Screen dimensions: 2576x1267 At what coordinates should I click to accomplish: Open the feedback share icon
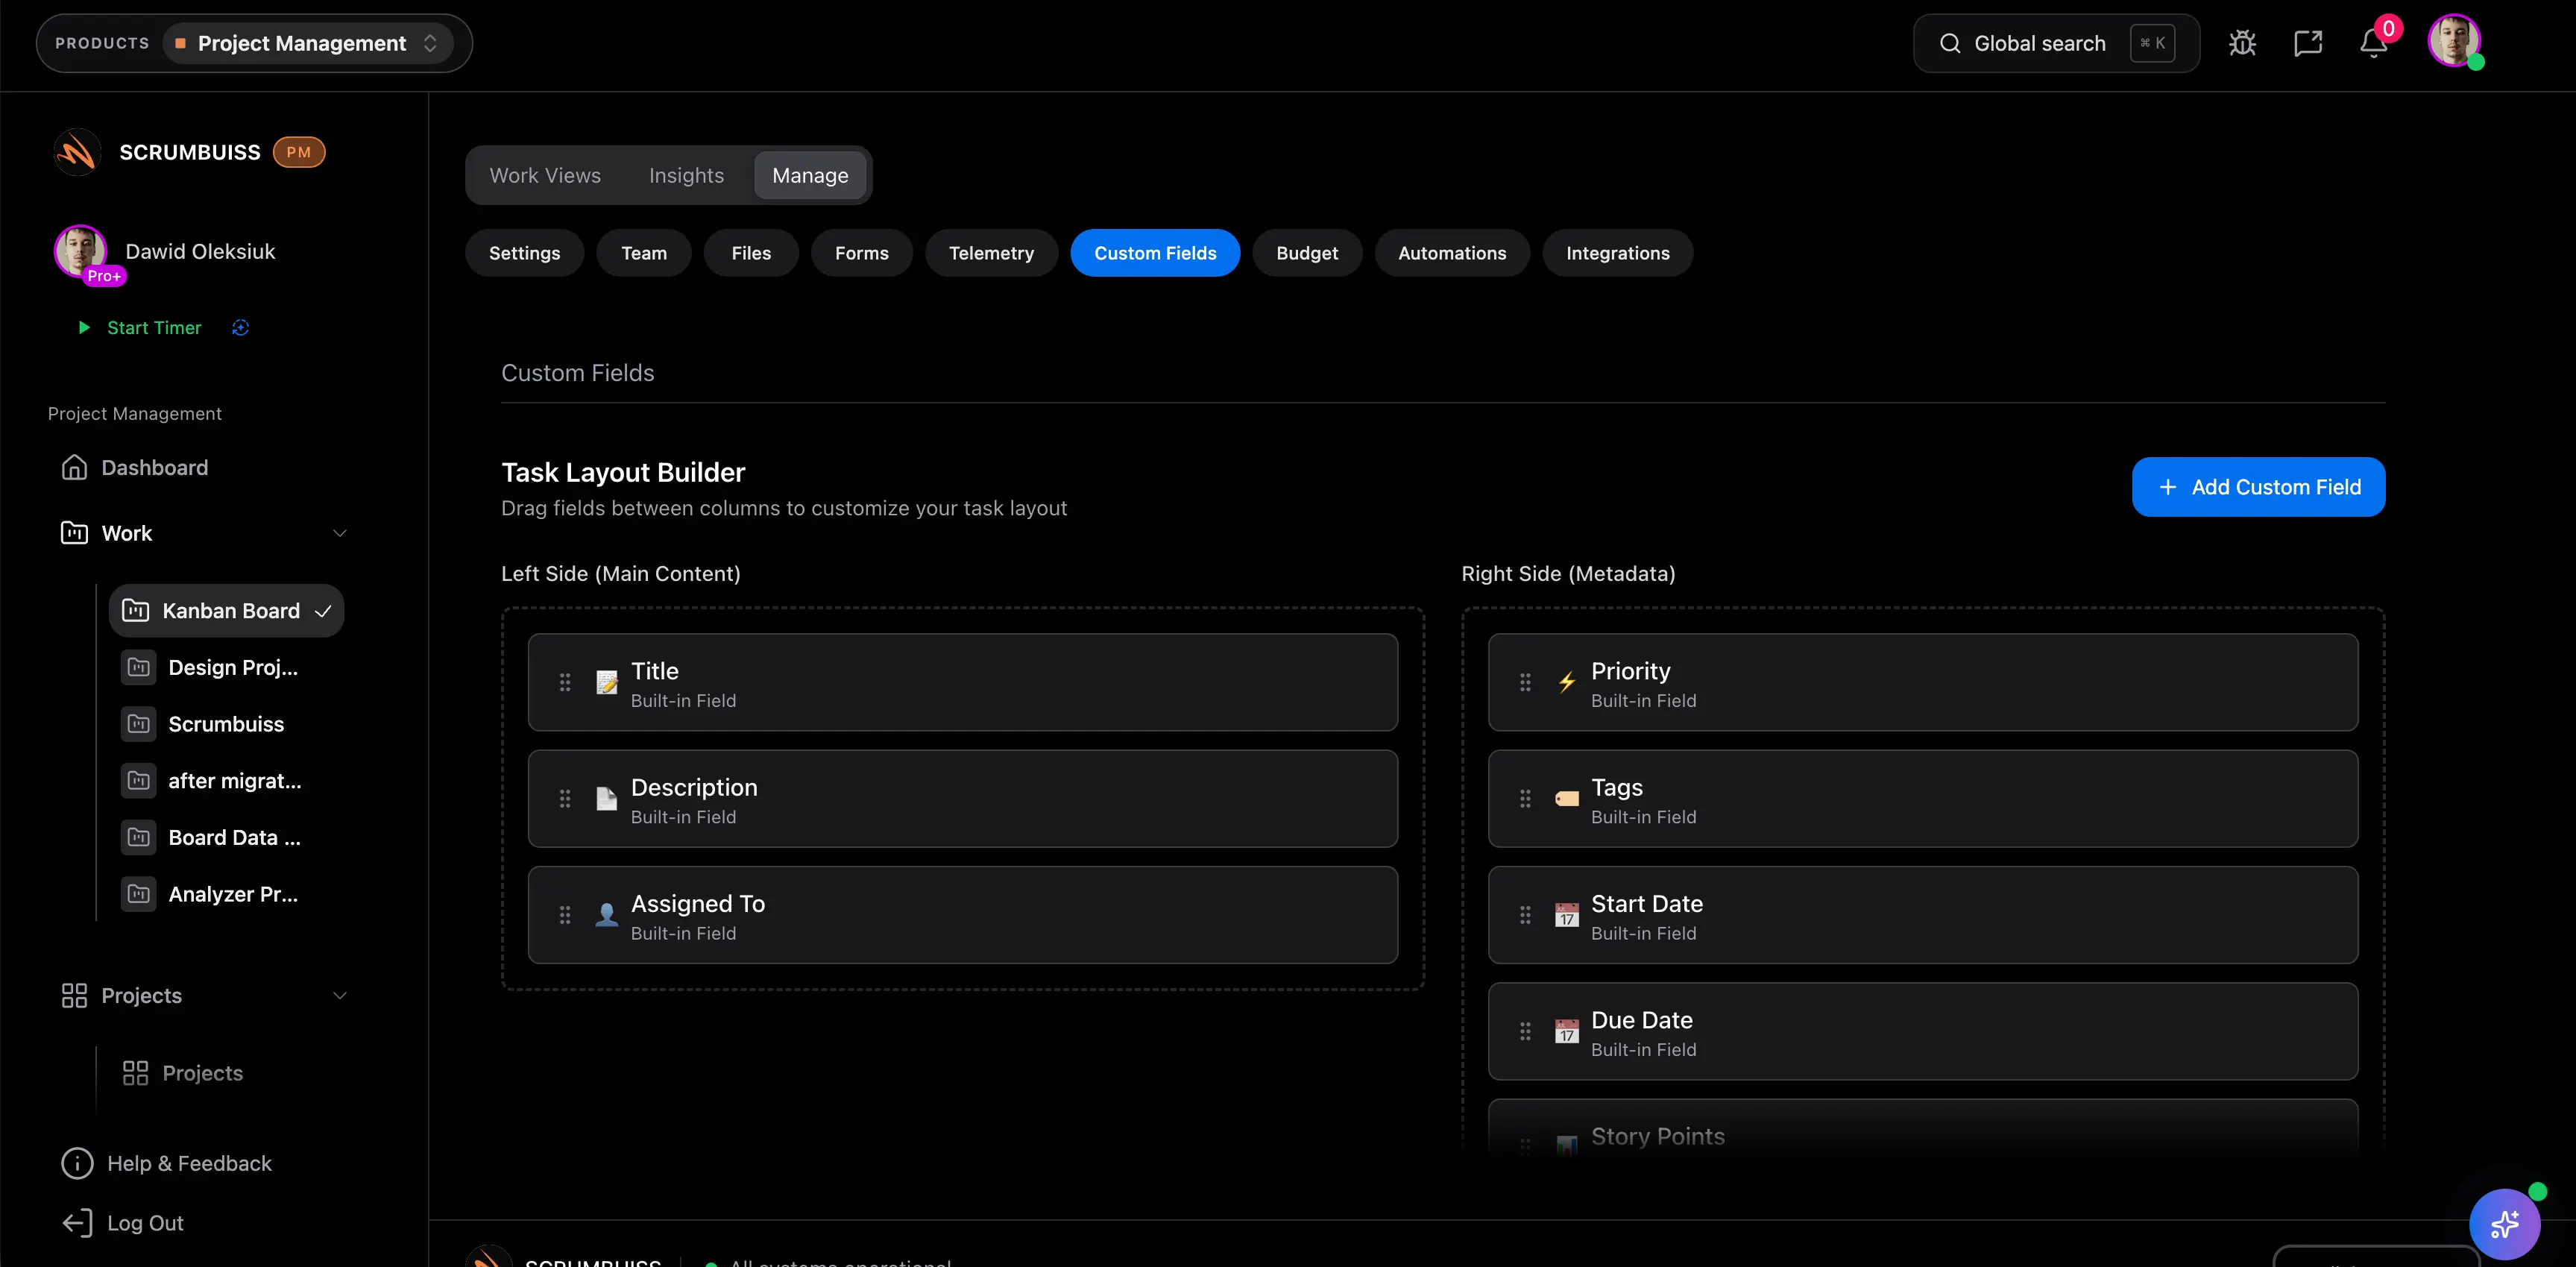coord(2307,43)
